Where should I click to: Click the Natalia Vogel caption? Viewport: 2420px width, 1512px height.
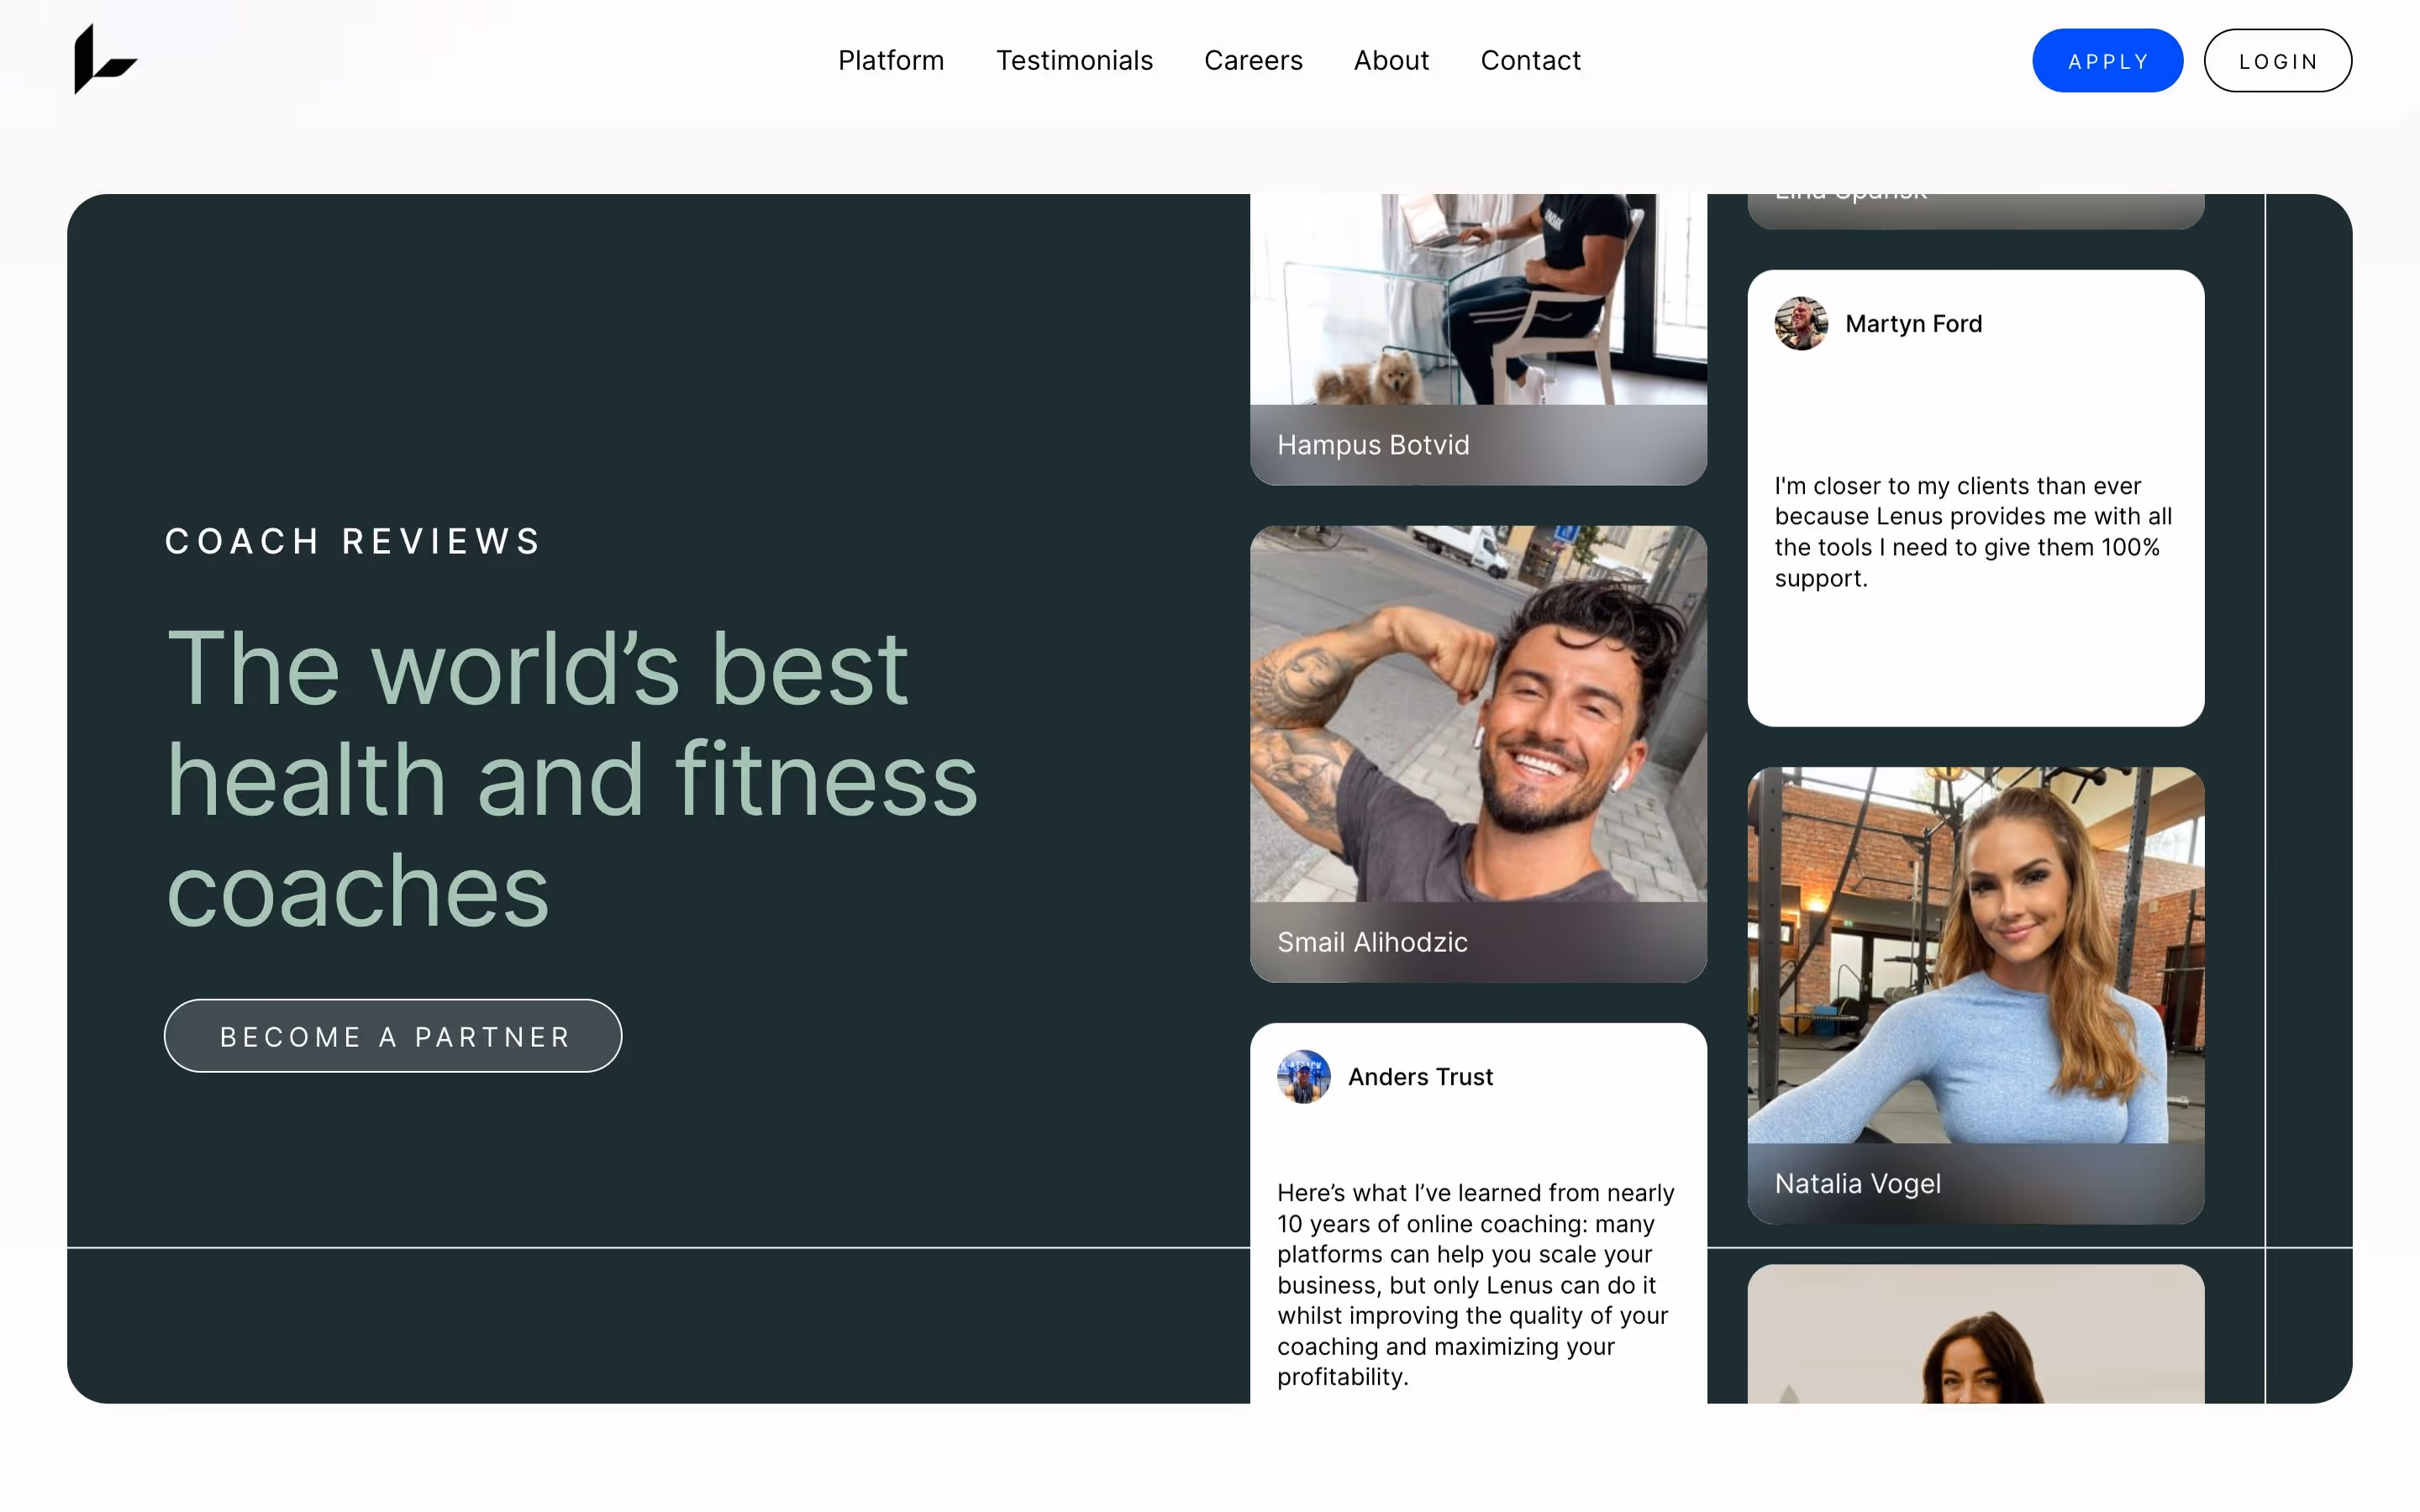tap(1857, 1184)
